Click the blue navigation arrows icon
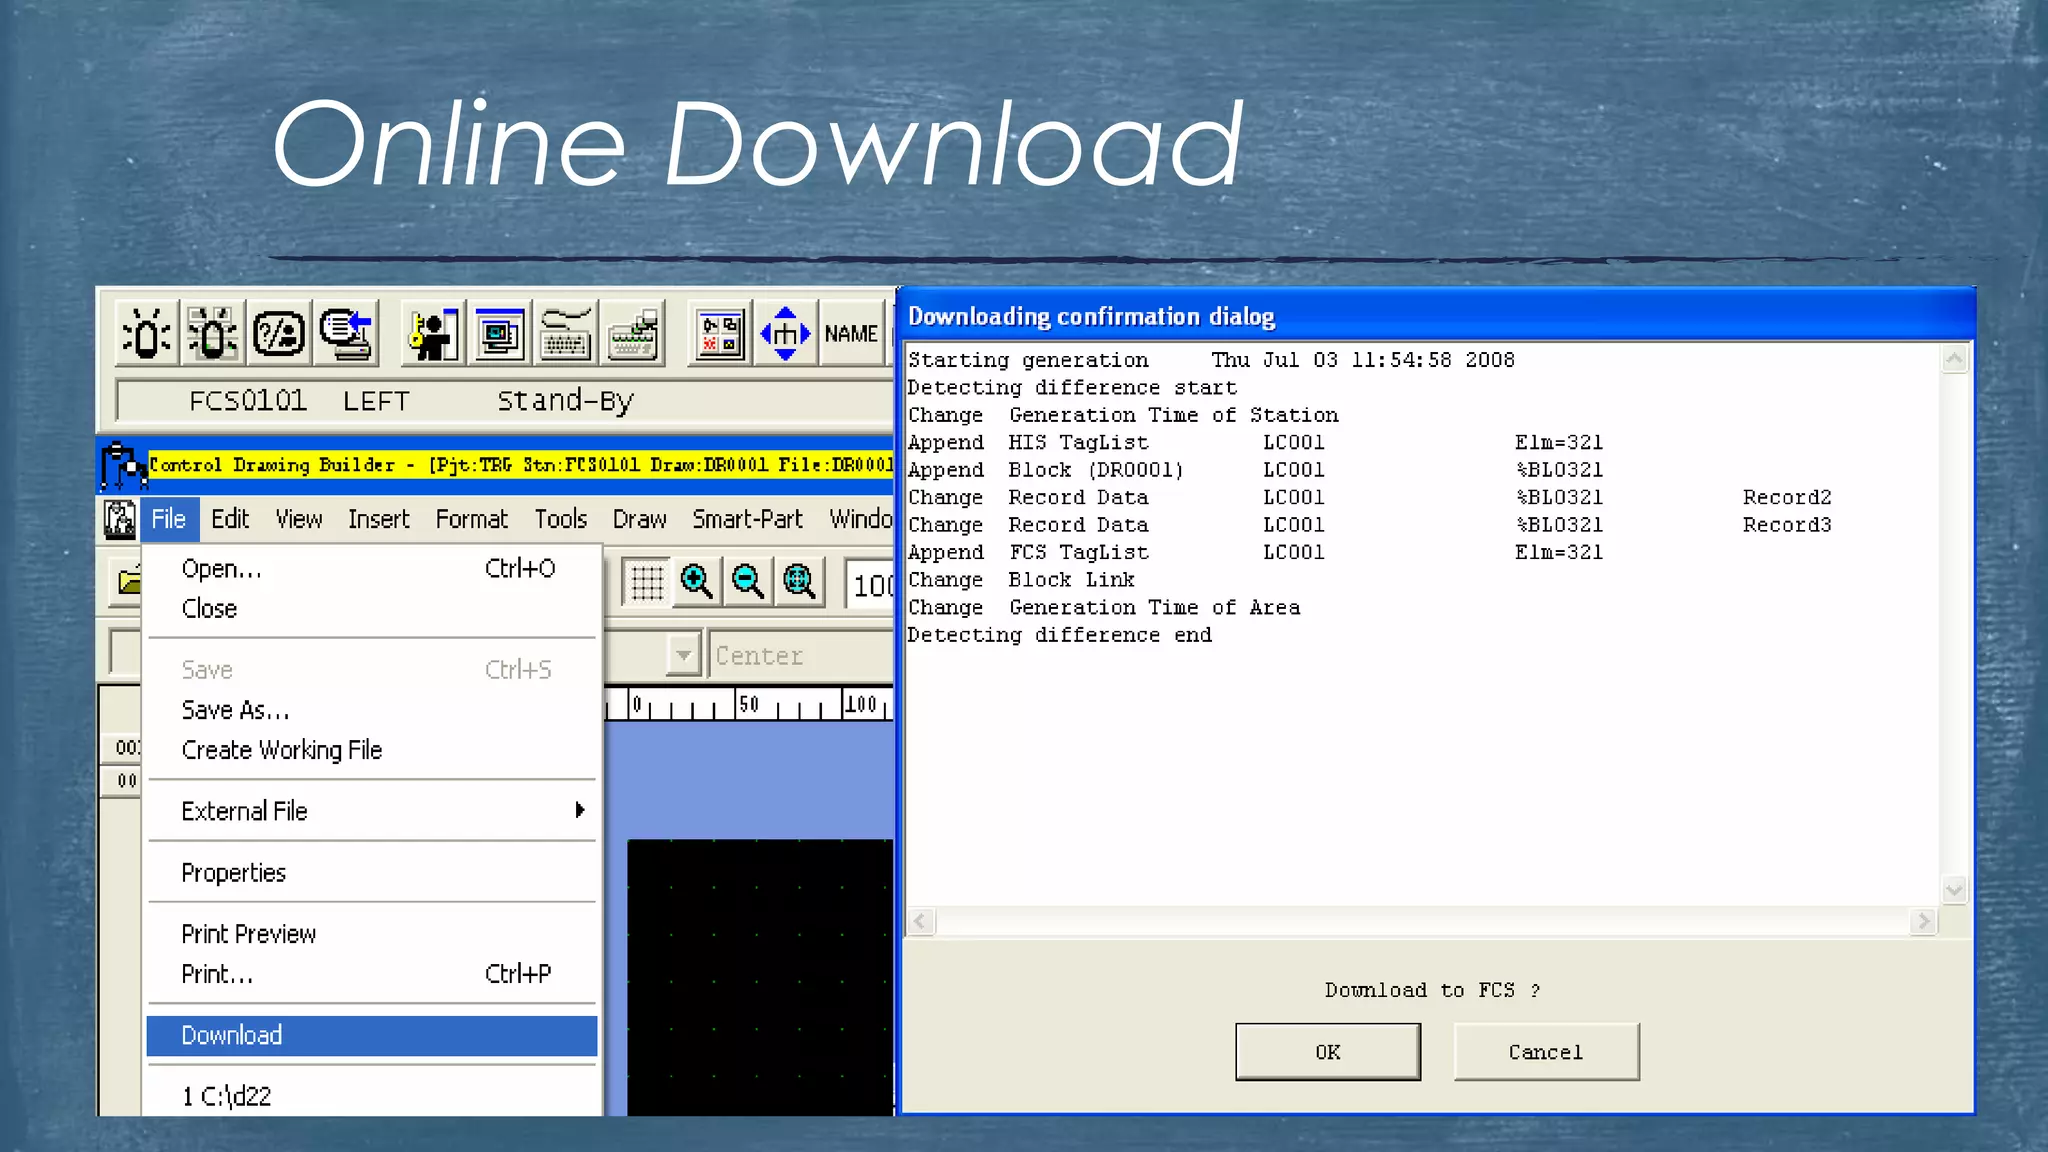Image resolution: width=2048 pixels, height=1152 pixels. [x=785, y=334]
